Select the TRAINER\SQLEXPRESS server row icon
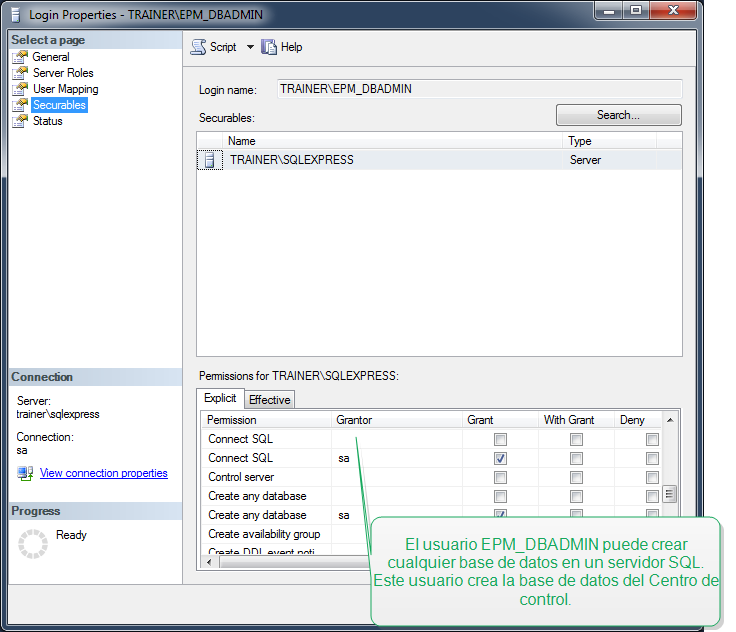Viewport: 736px width, 632px height. (209, 160)
